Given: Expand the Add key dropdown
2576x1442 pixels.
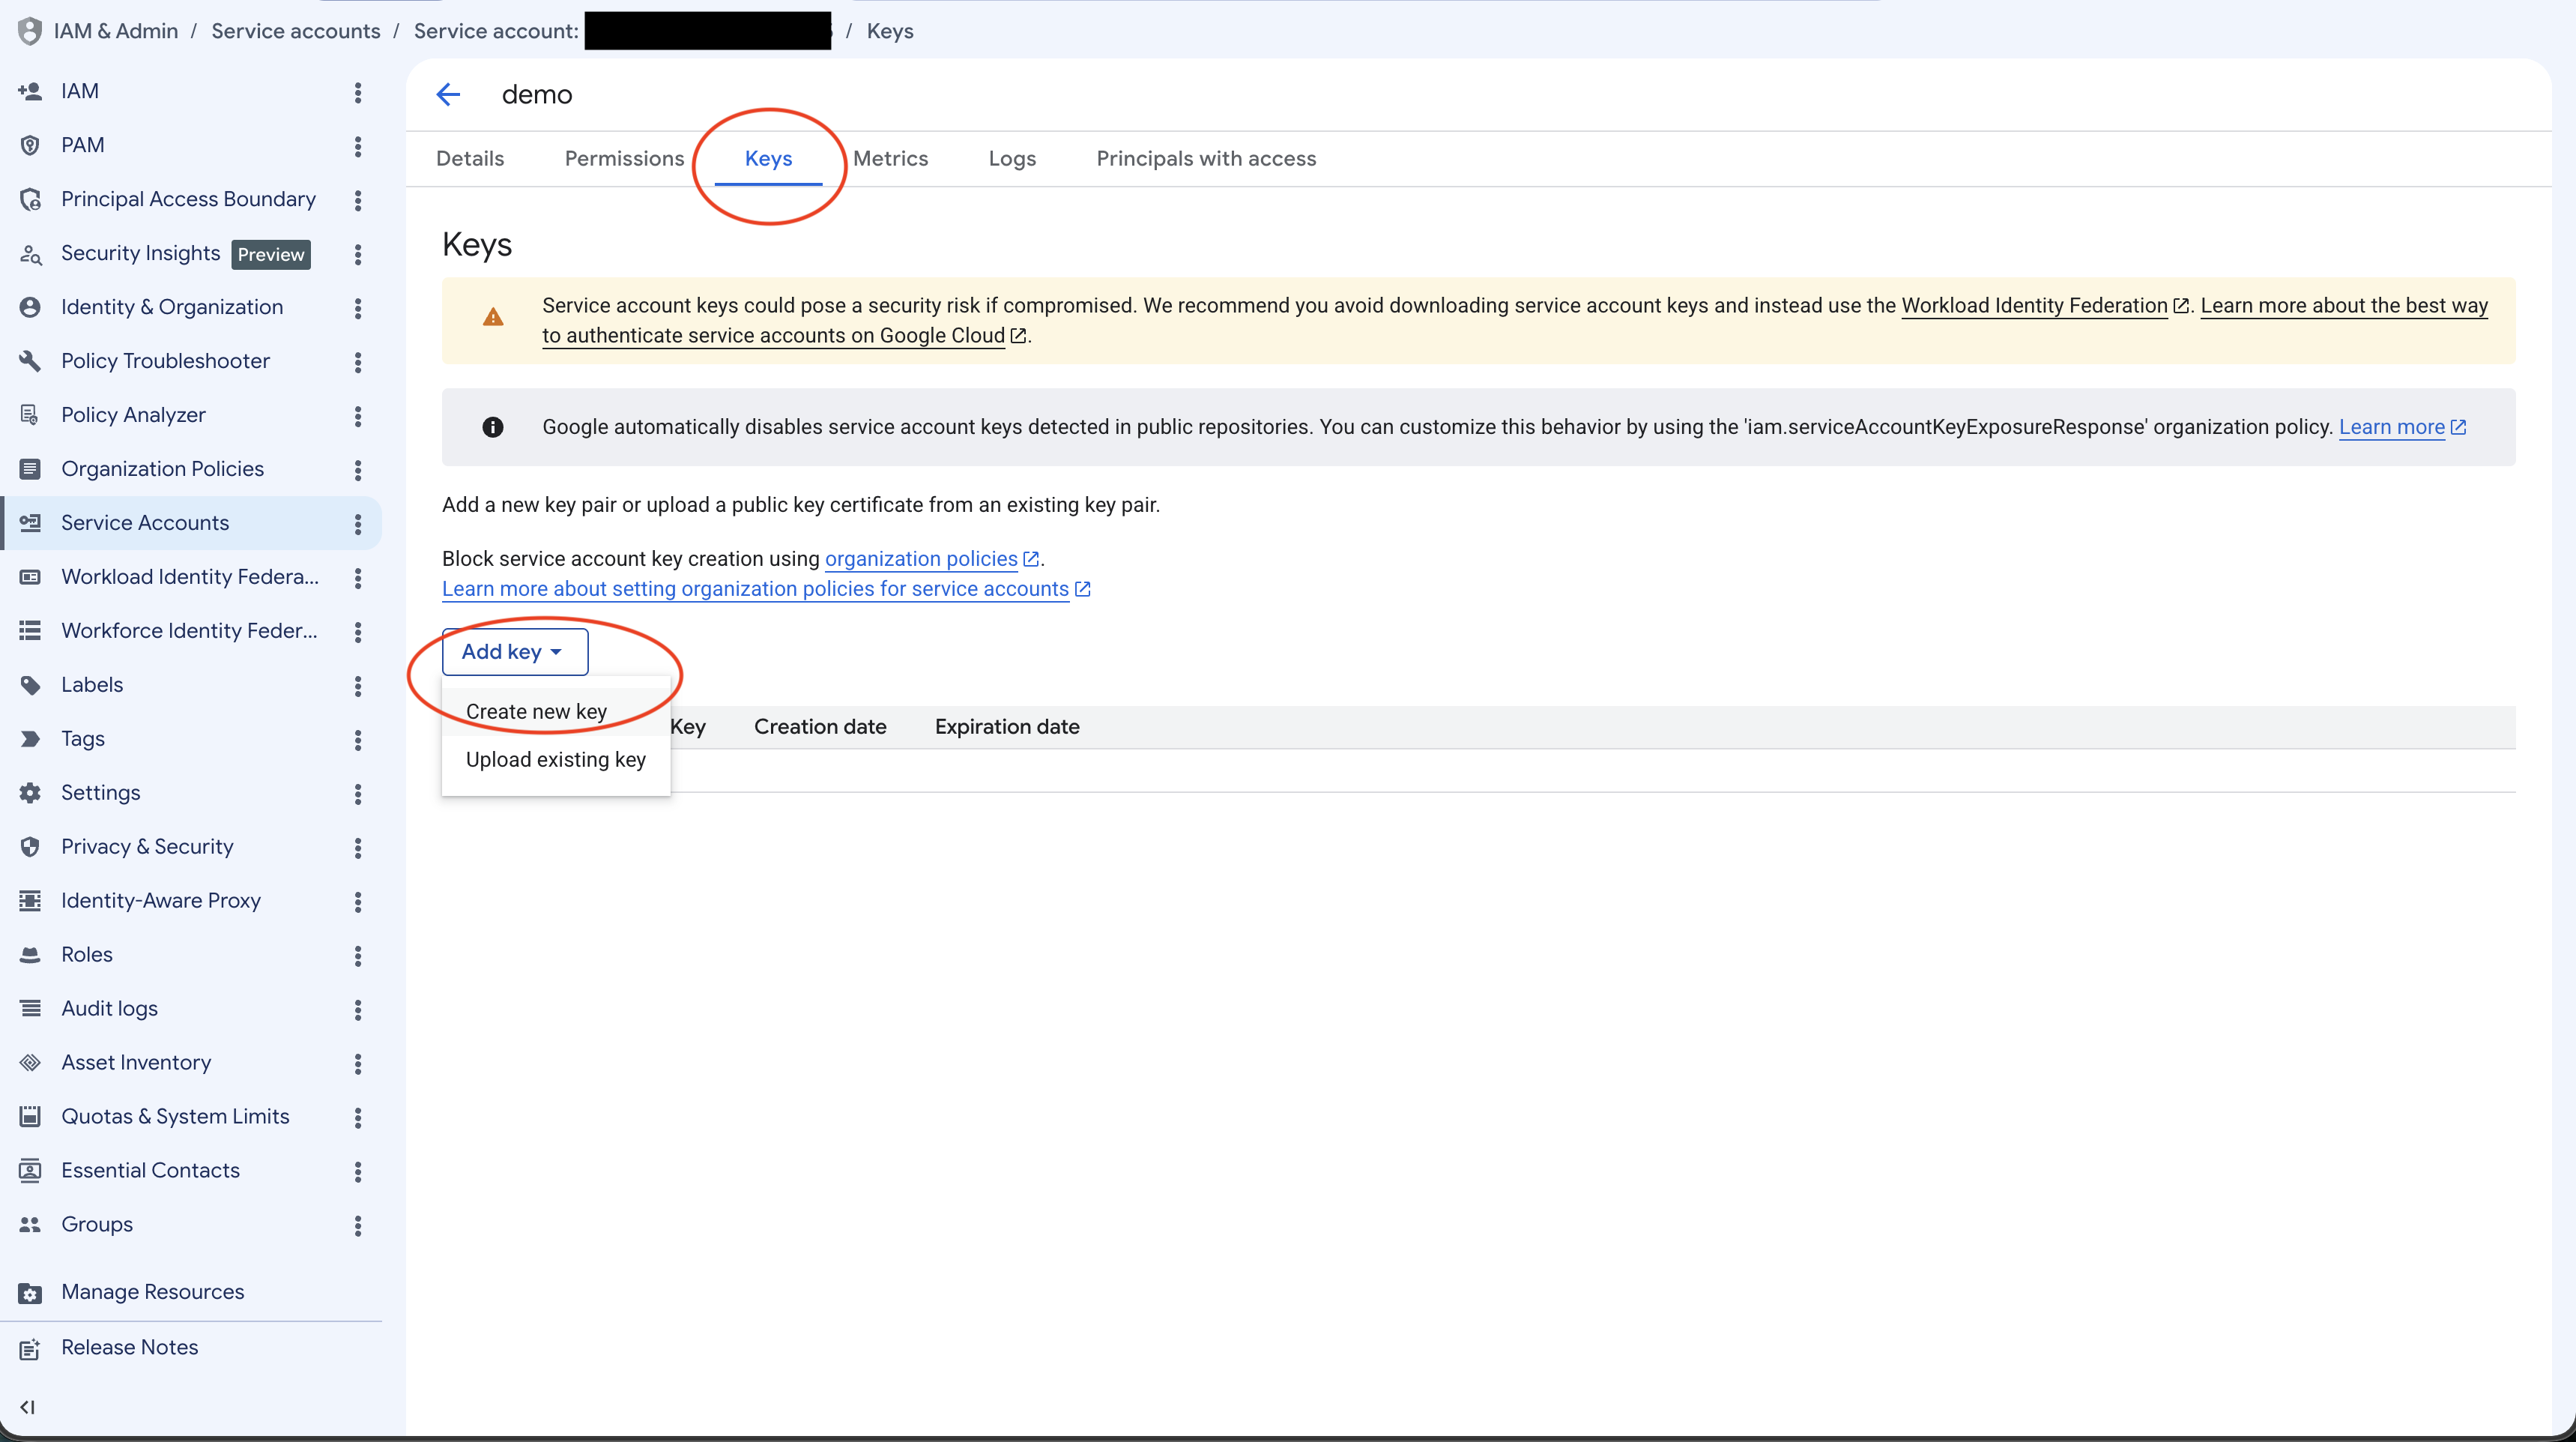Looking at the screenshot, I should [515, 652].
